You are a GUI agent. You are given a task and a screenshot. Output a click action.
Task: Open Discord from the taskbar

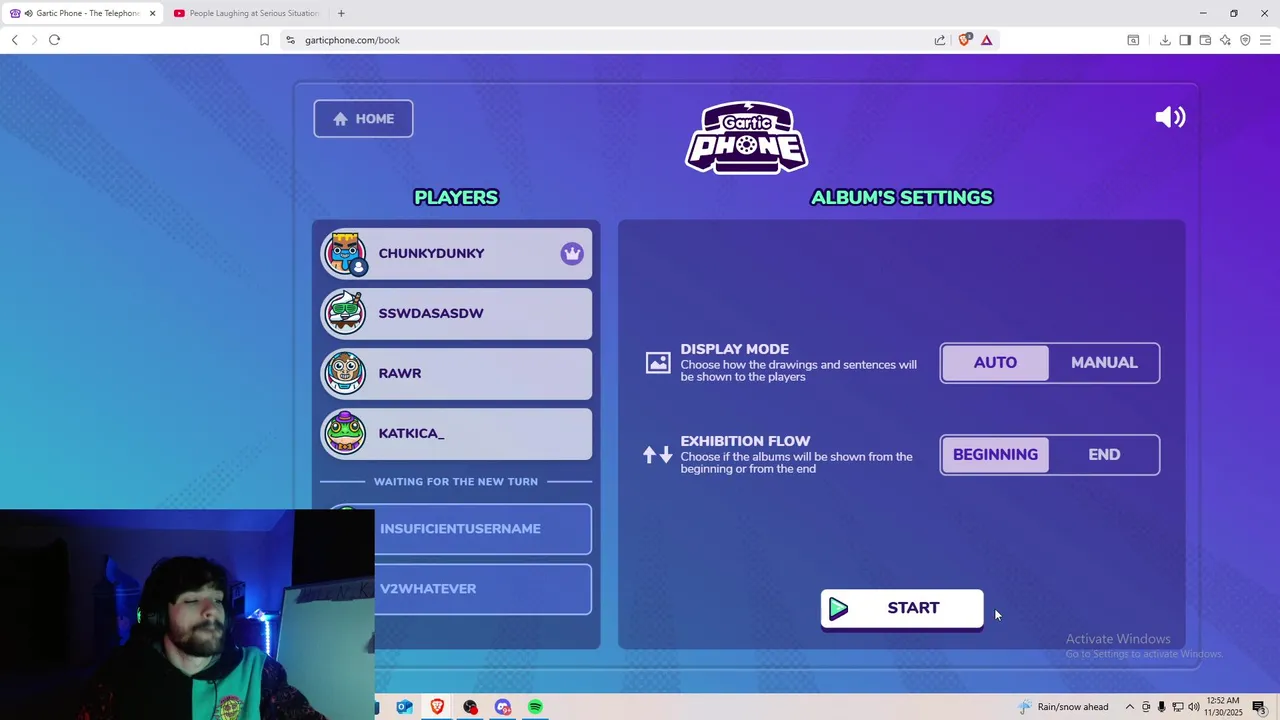click(x=503, y=707)
